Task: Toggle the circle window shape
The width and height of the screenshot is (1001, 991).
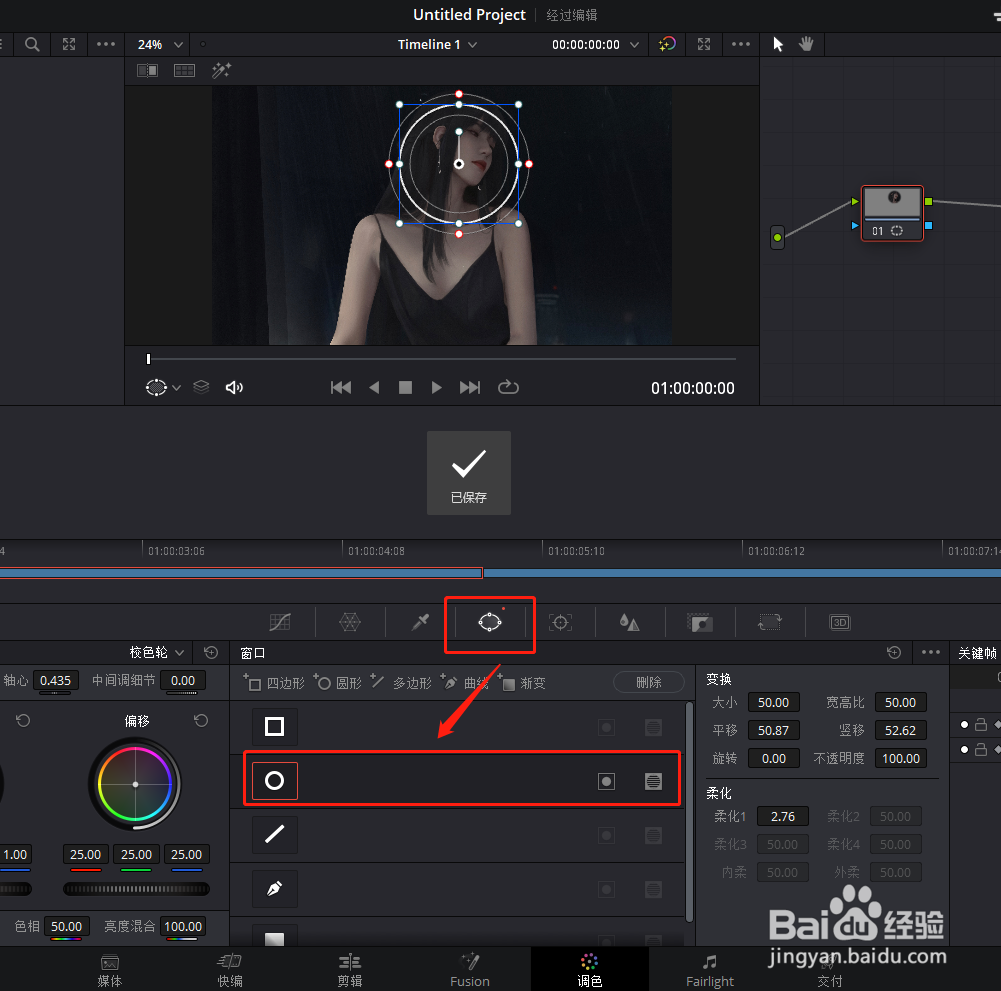Action: pyautogui.click(x=275, y=780)
